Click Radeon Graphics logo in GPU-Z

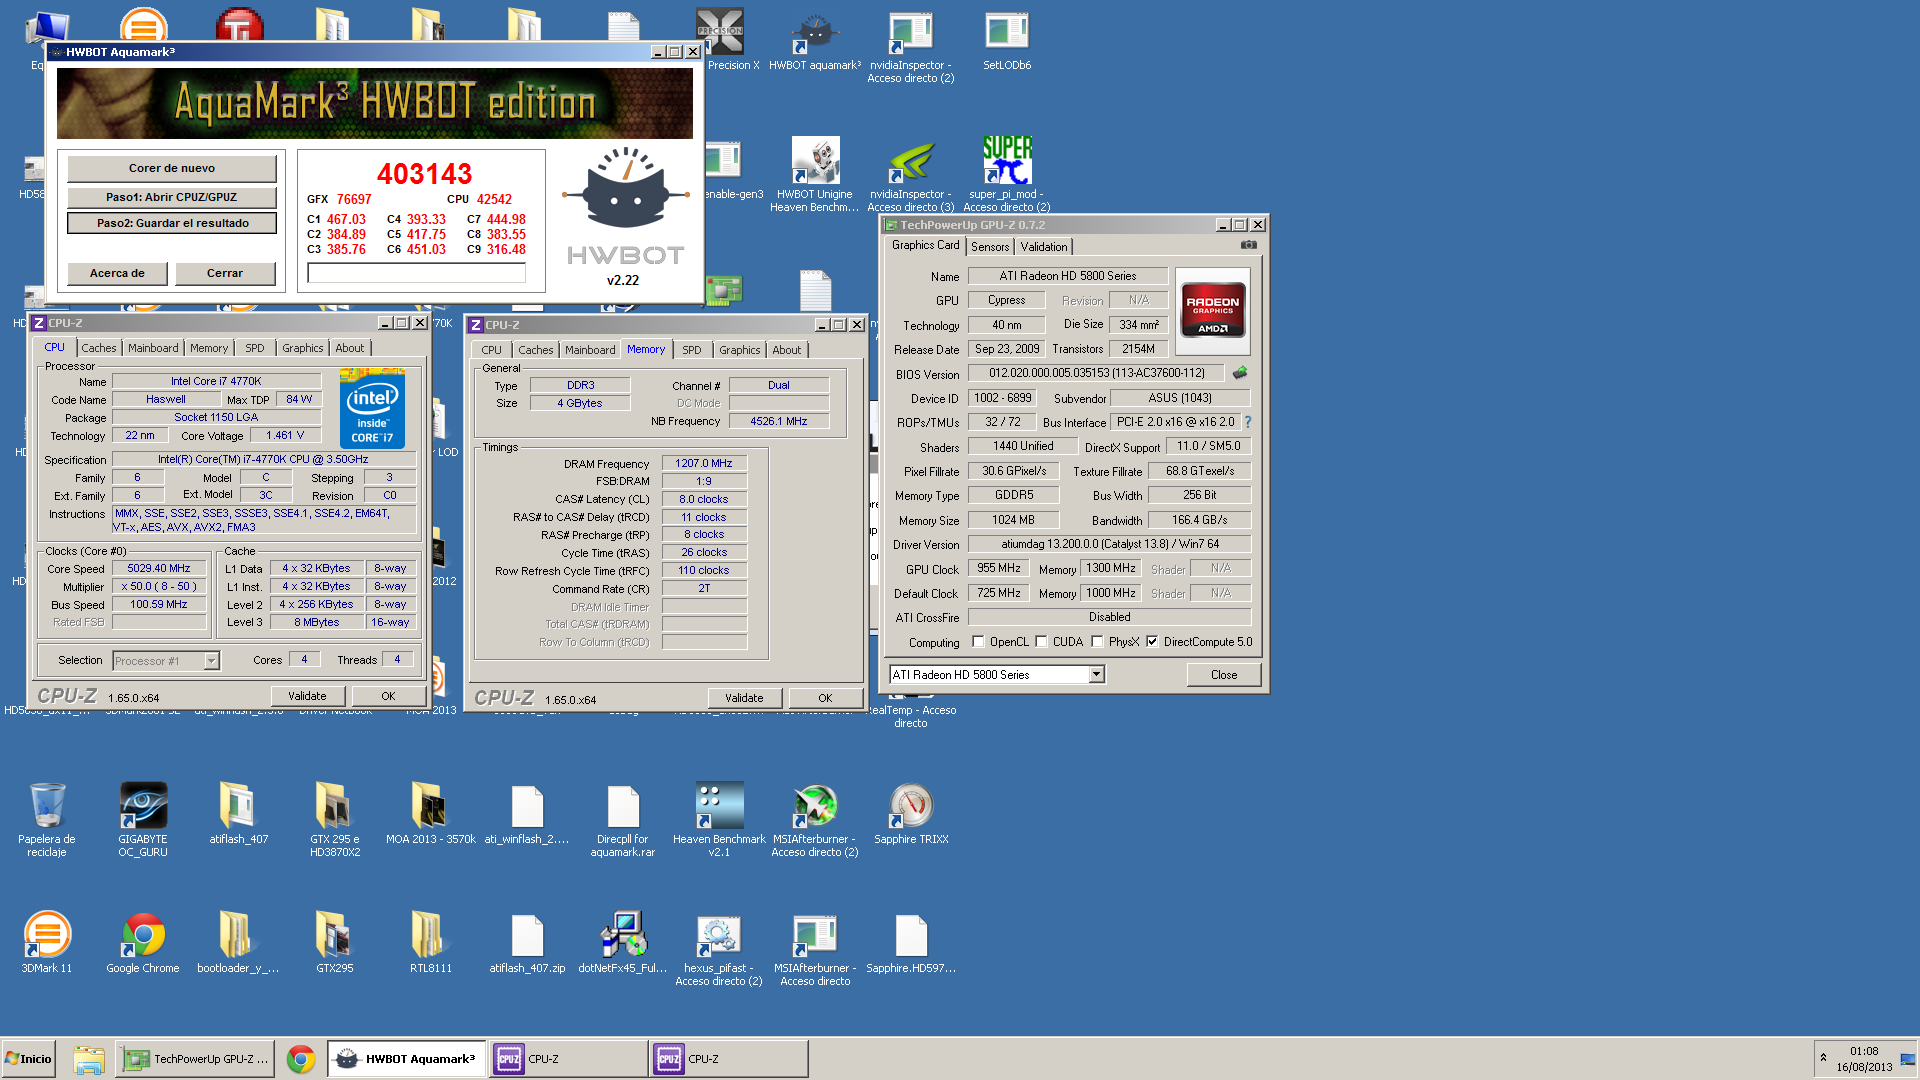(1212, 312)
